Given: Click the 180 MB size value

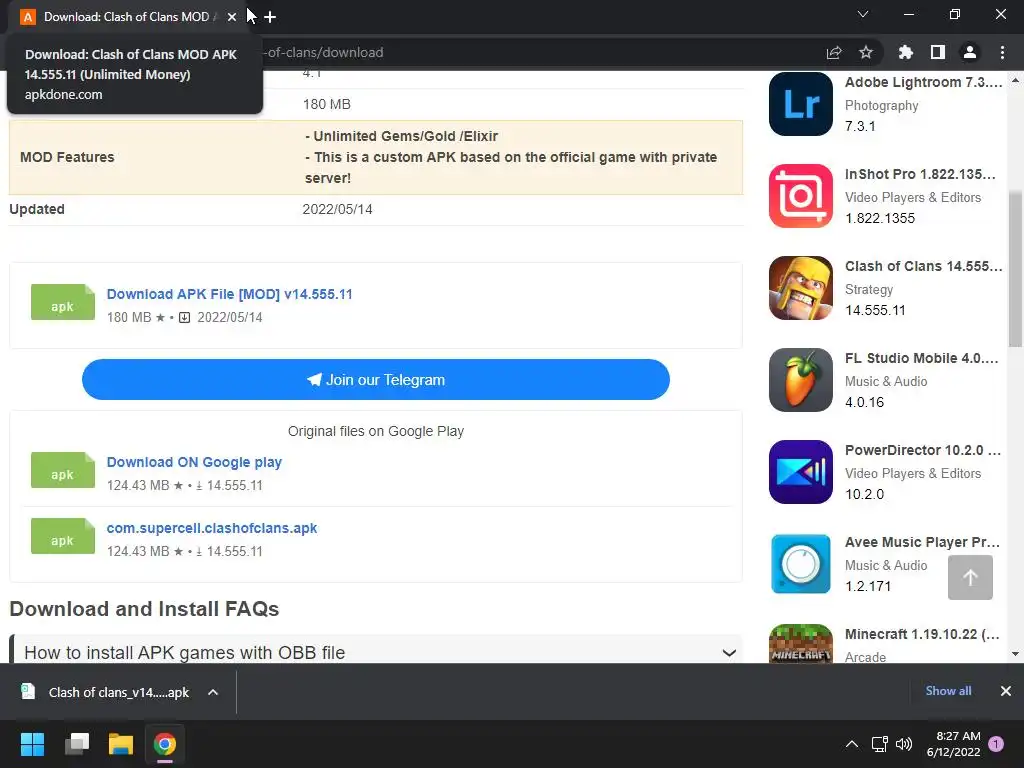Looking at the screenshot, I should pos(327,104).
